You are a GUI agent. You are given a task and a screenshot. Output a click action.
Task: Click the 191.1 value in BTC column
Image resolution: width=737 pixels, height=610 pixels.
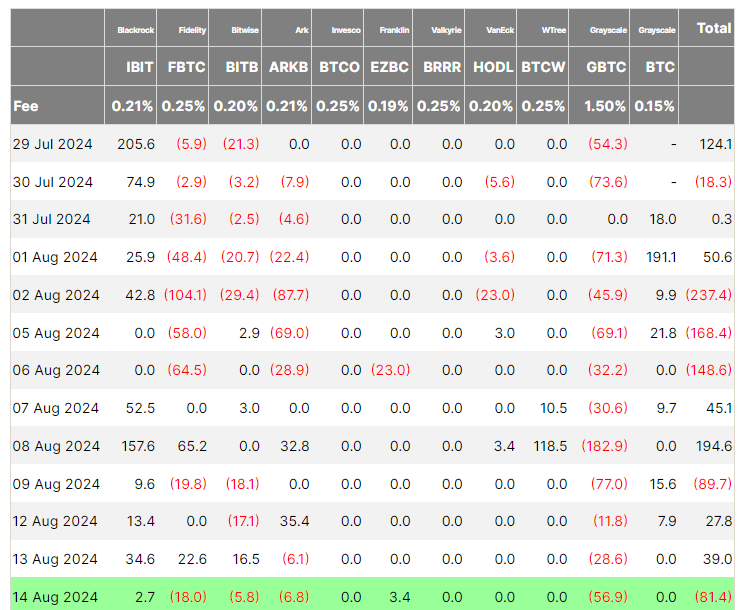[660, 257]
